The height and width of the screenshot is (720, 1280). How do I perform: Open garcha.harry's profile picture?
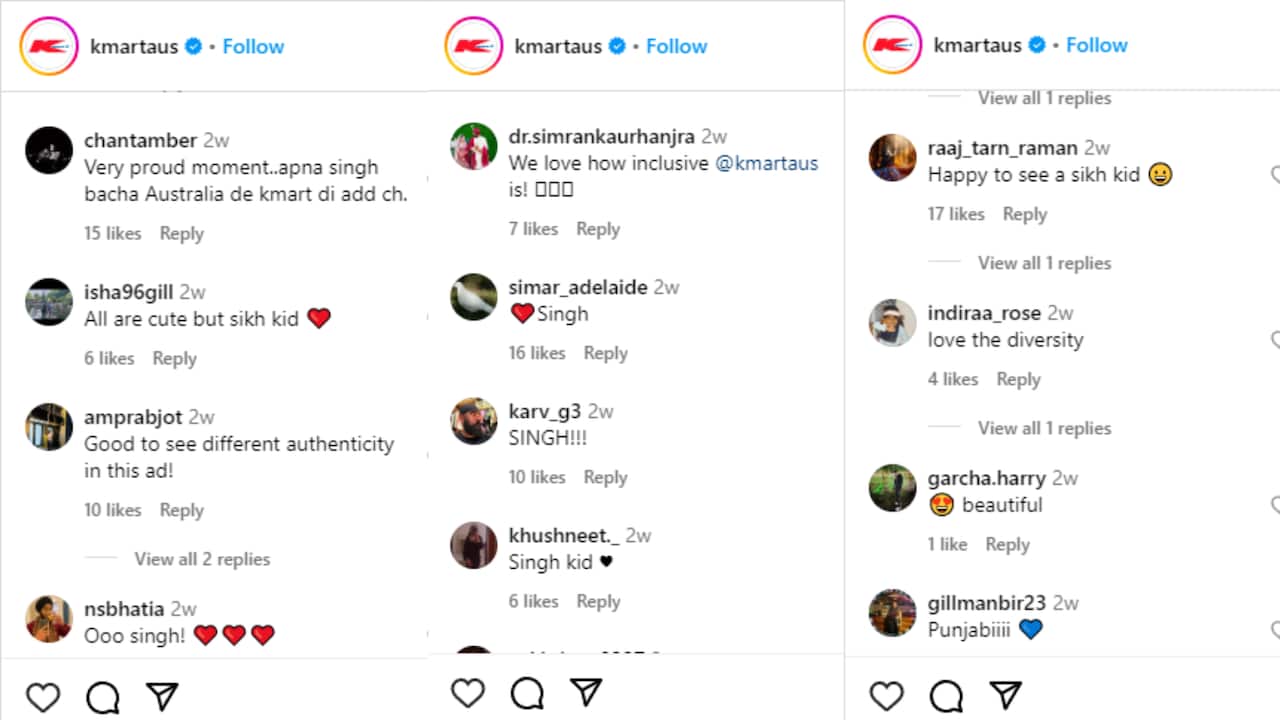point(892,489)
